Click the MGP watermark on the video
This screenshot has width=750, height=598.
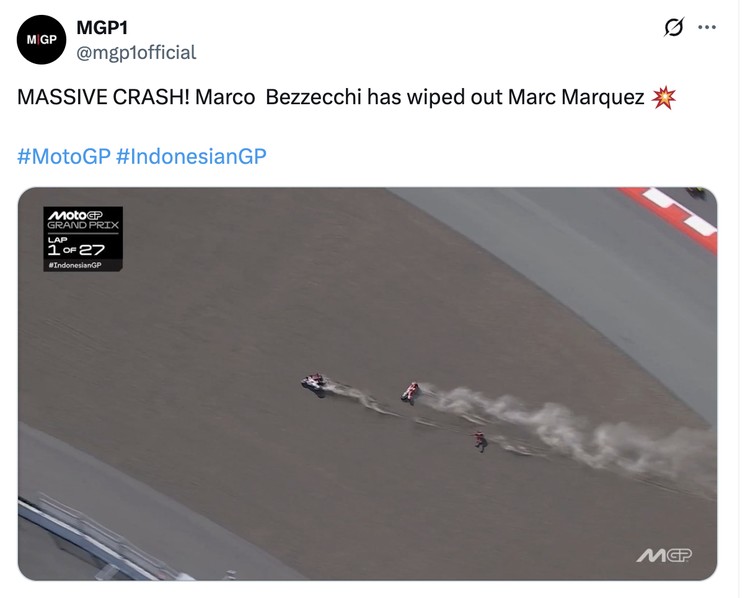pos(664,555)
